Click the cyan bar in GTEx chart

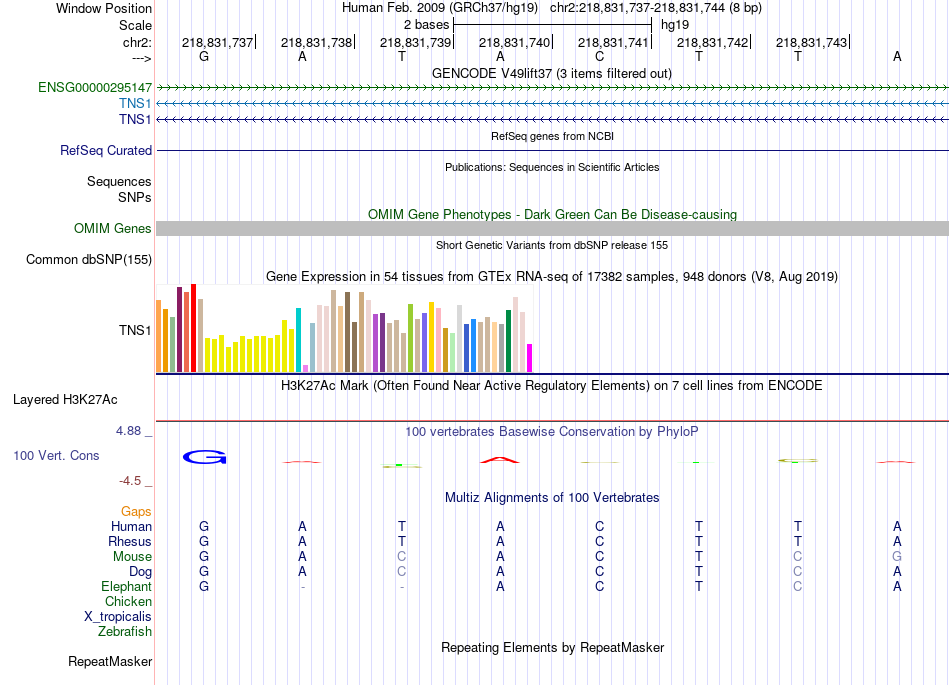[298, 340]
